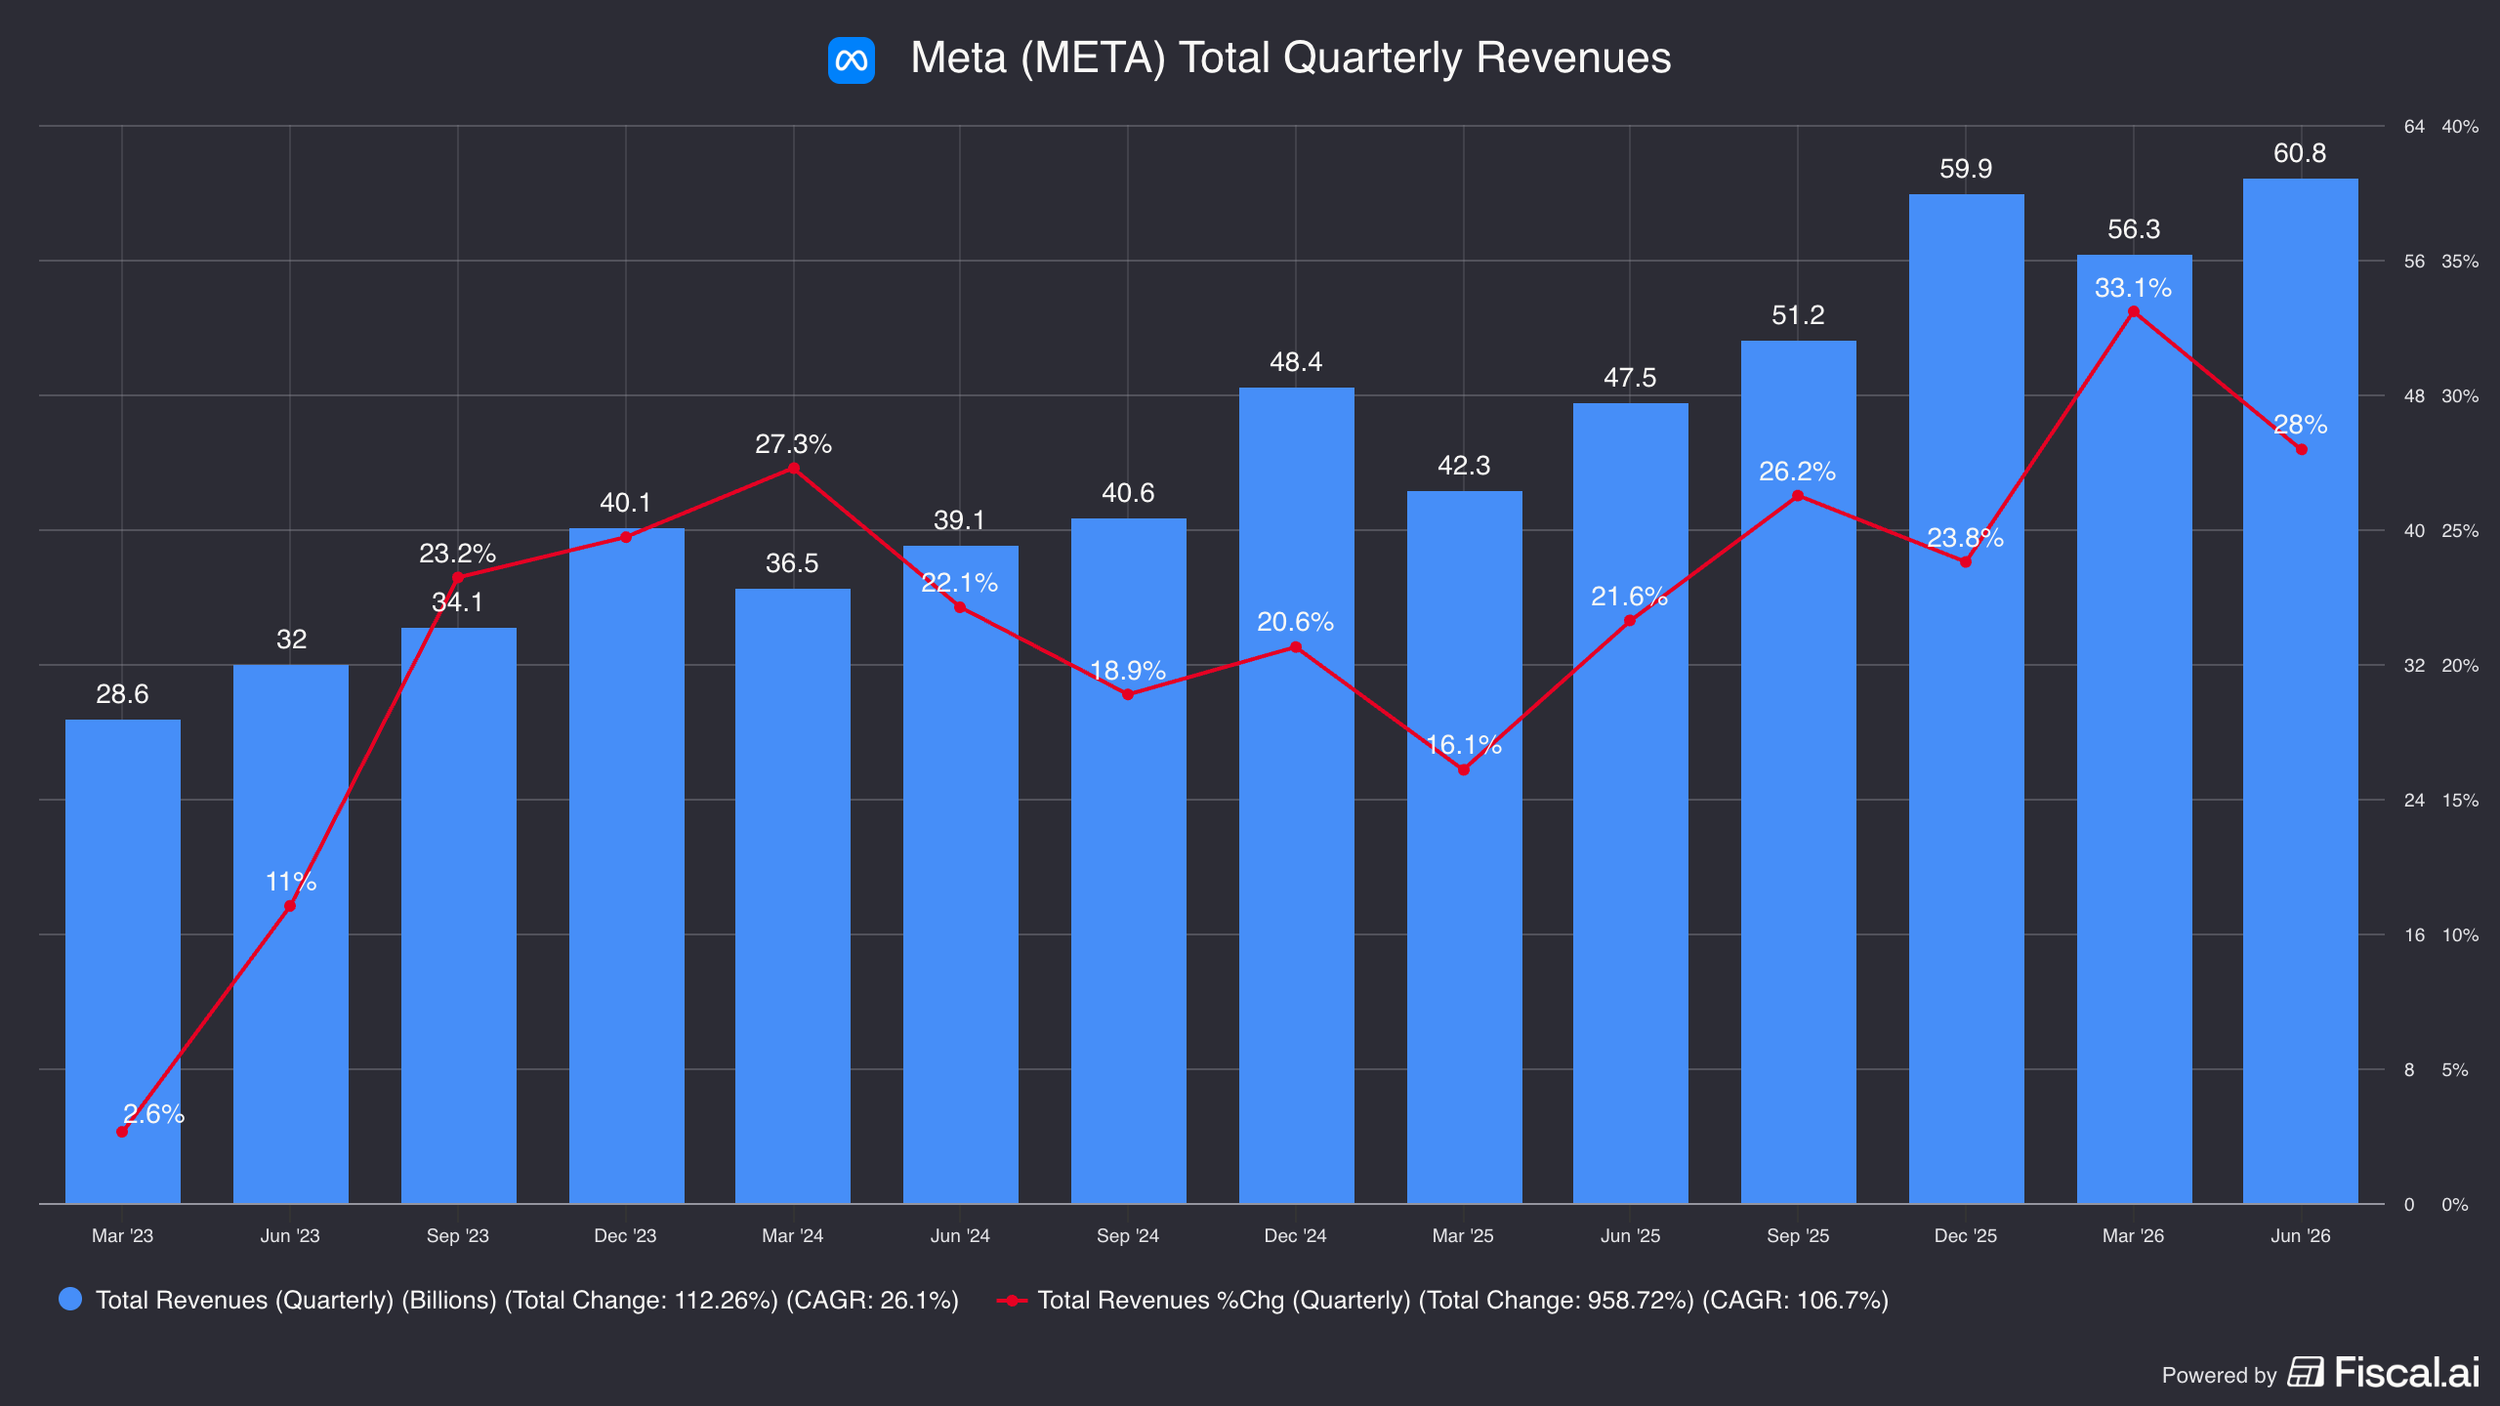Image resolution: width=2500 pixels, height=1406 pixels.
Task: Click the 56.3 bar value label
Action: tap(2134, 230)
